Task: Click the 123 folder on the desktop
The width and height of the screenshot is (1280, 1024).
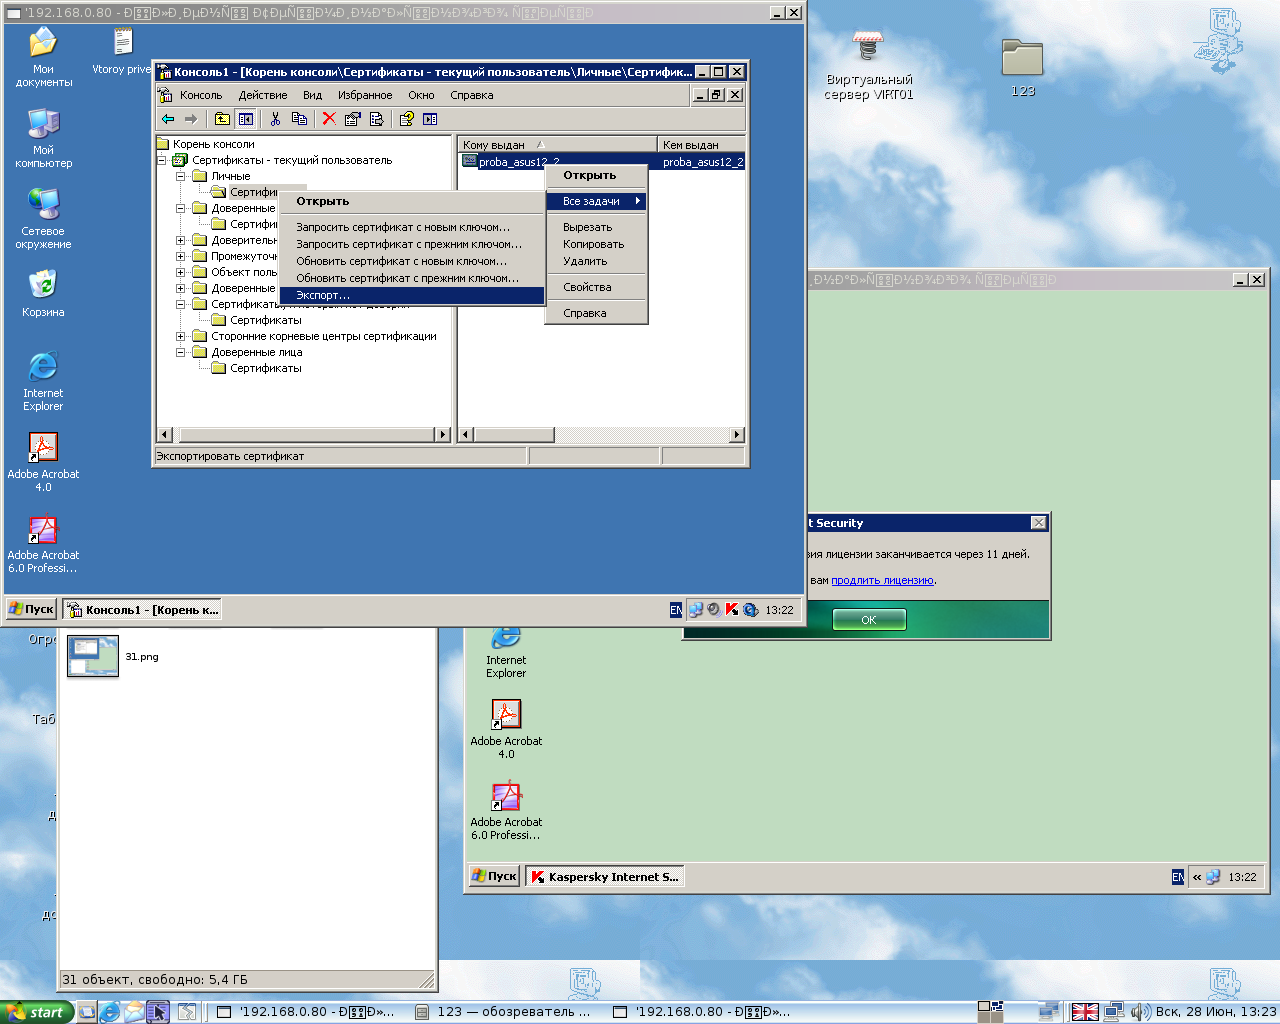Action: [1022, 59]
